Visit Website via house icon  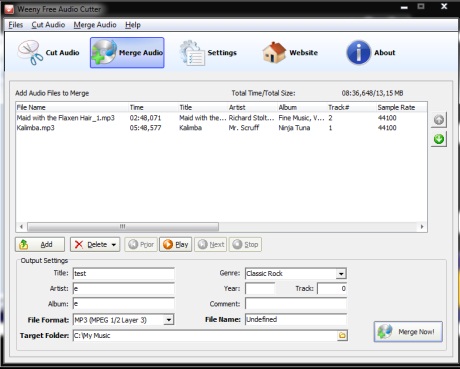point(290,53)
